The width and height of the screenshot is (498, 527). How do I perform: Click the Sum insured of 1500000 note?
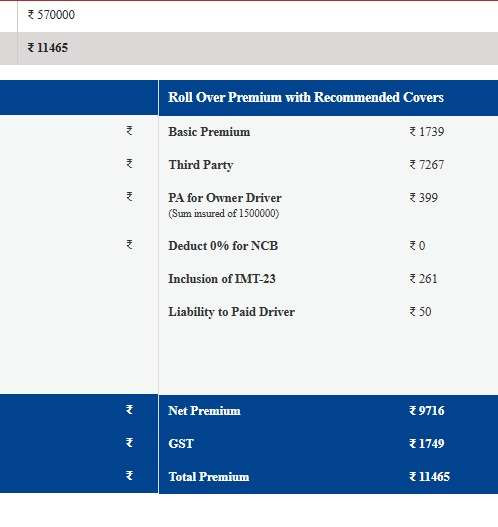click(x=223, y=213)
